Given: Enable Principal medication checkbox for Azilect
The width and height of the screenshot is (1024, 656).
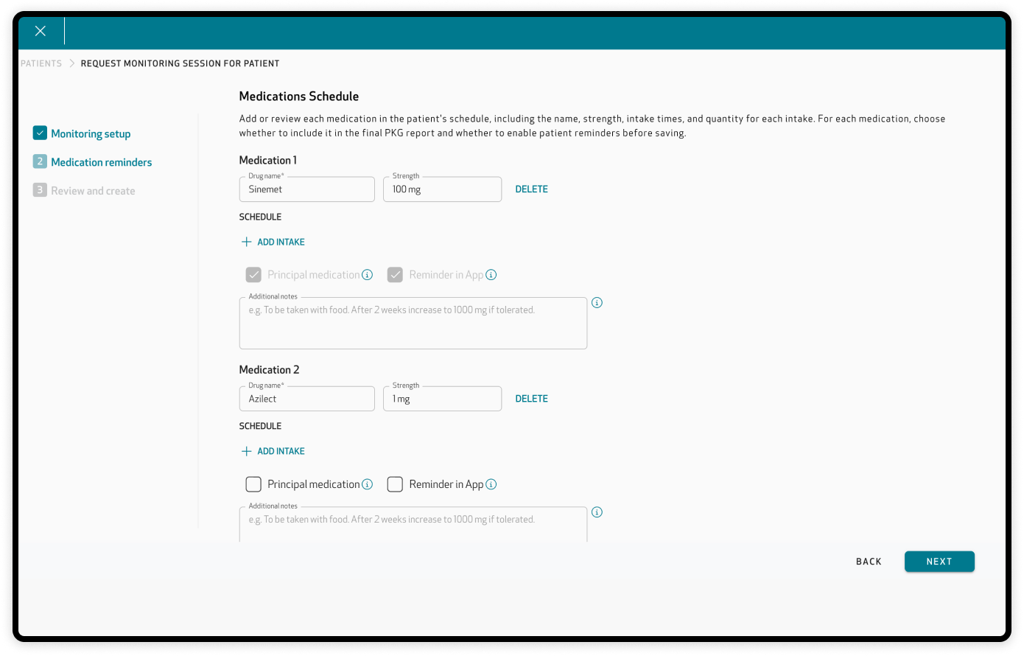Looking at the screenshot, I should [x=253, y=484].
